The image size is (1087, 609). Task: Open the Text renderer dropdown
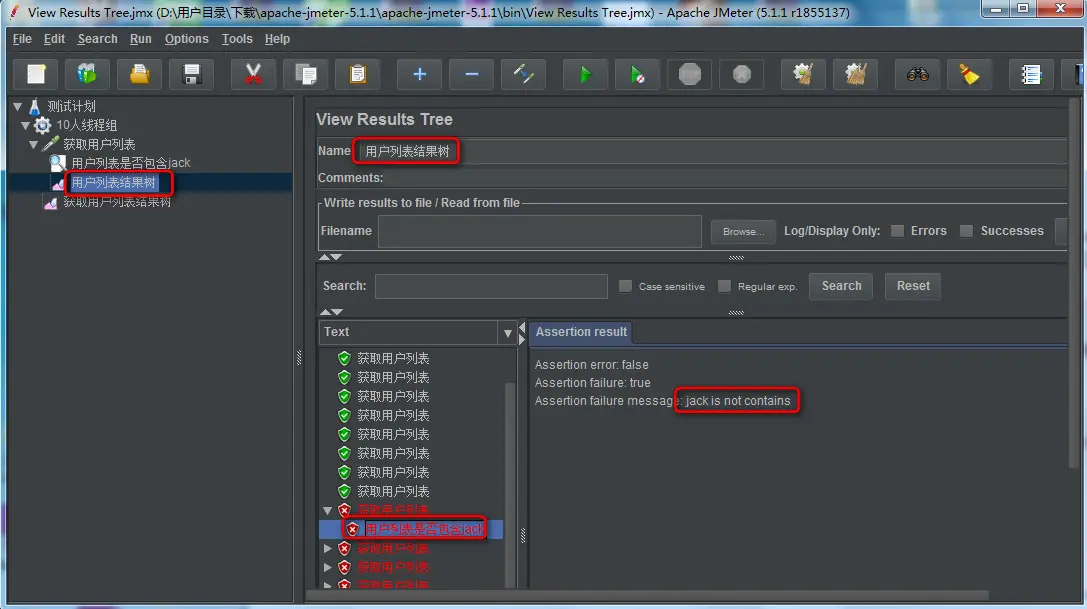507,333
